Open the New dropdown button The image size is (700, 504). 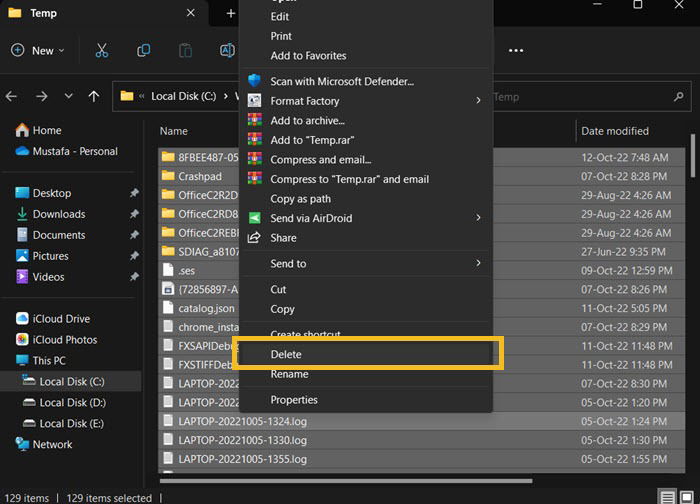(x=38, y=50)
